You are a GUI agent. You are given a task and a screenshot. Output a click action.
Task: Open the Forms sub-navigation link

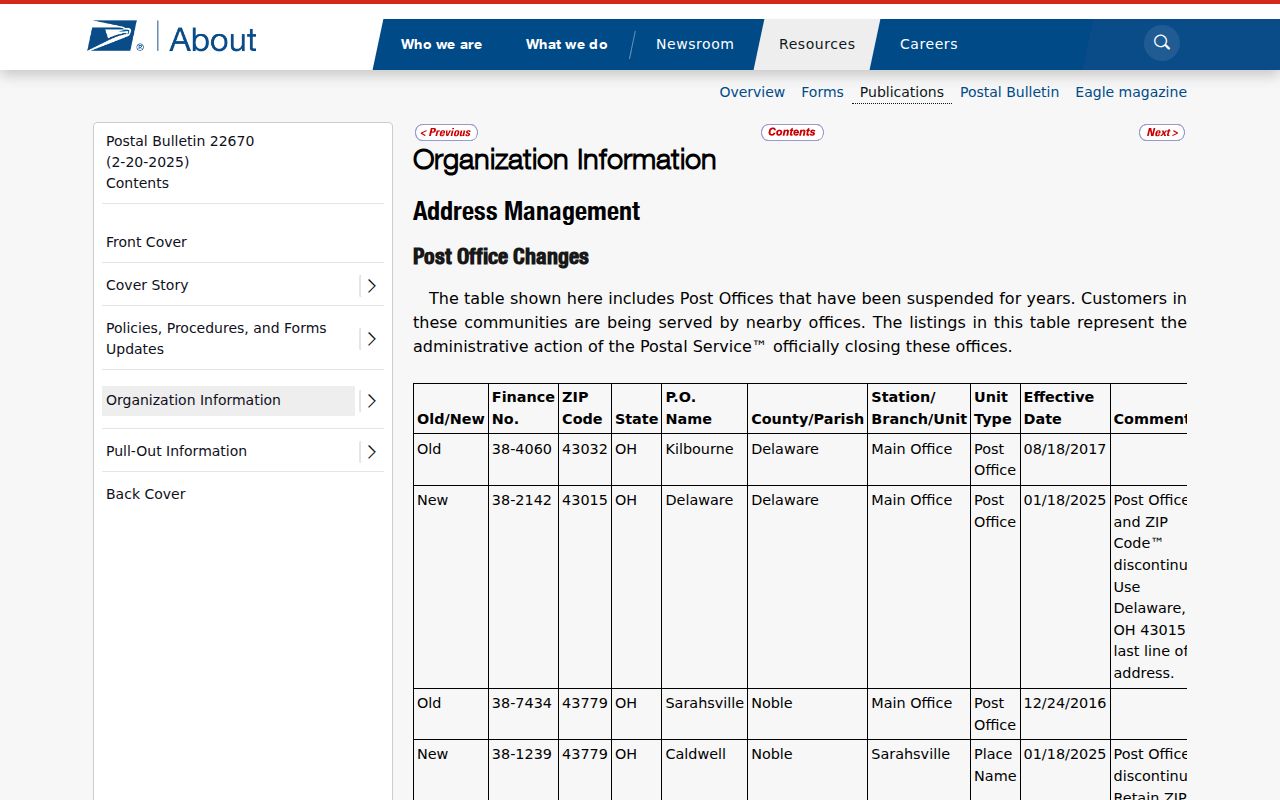click(x=822, y=92)
